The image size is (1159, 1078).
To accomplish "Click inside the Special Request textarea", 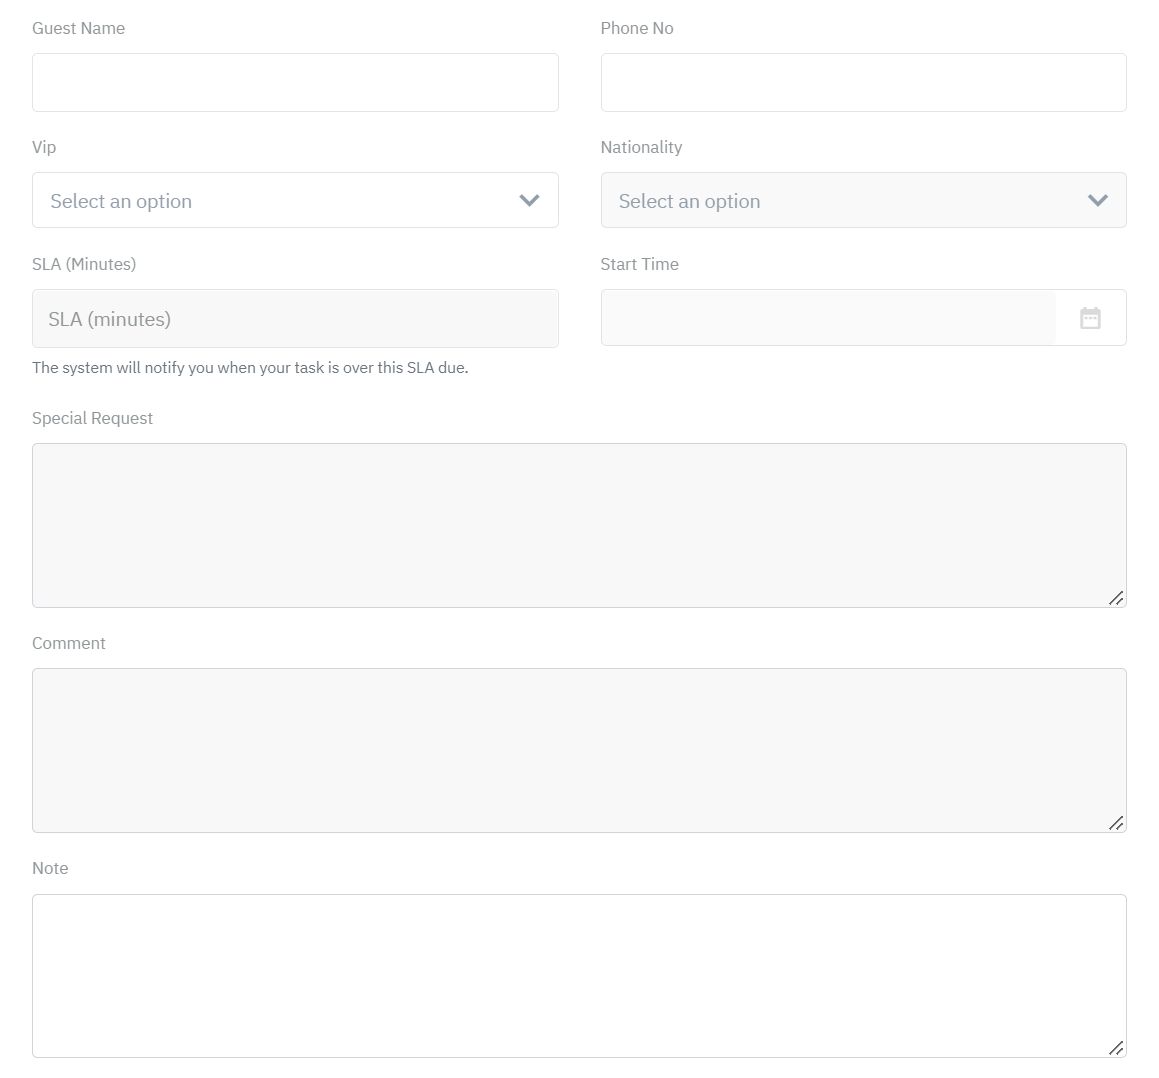I will pos(579,525).
